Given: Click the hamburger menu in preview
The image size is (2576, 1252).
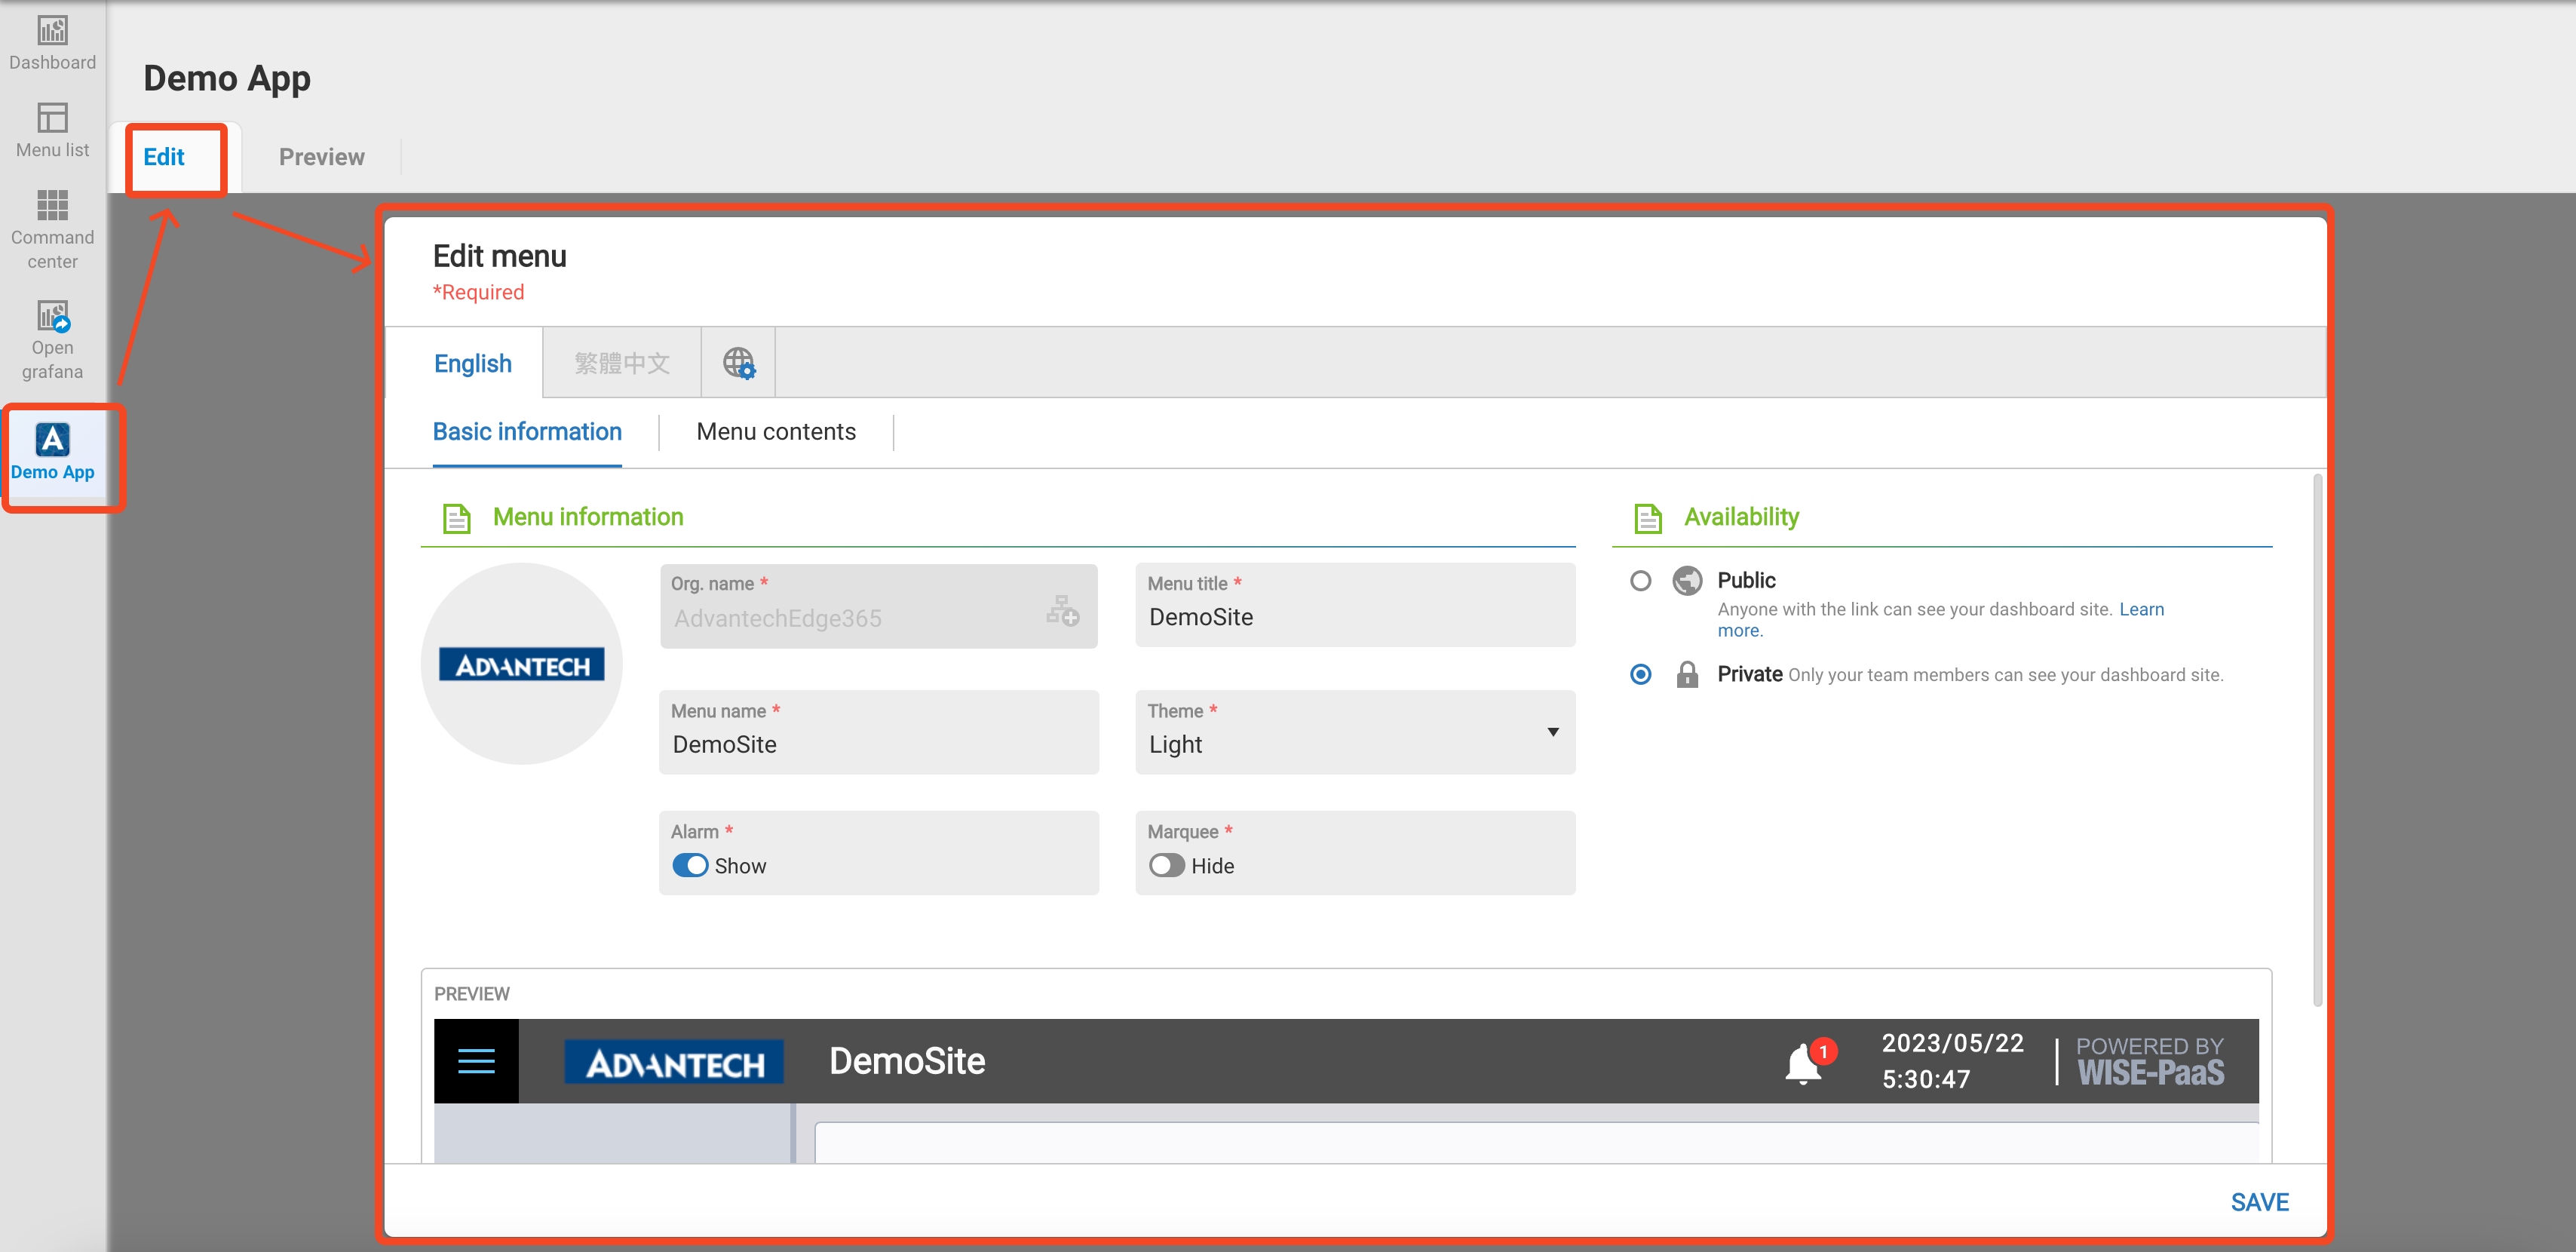Looking at the screenshot, I should click(476, 1061).
